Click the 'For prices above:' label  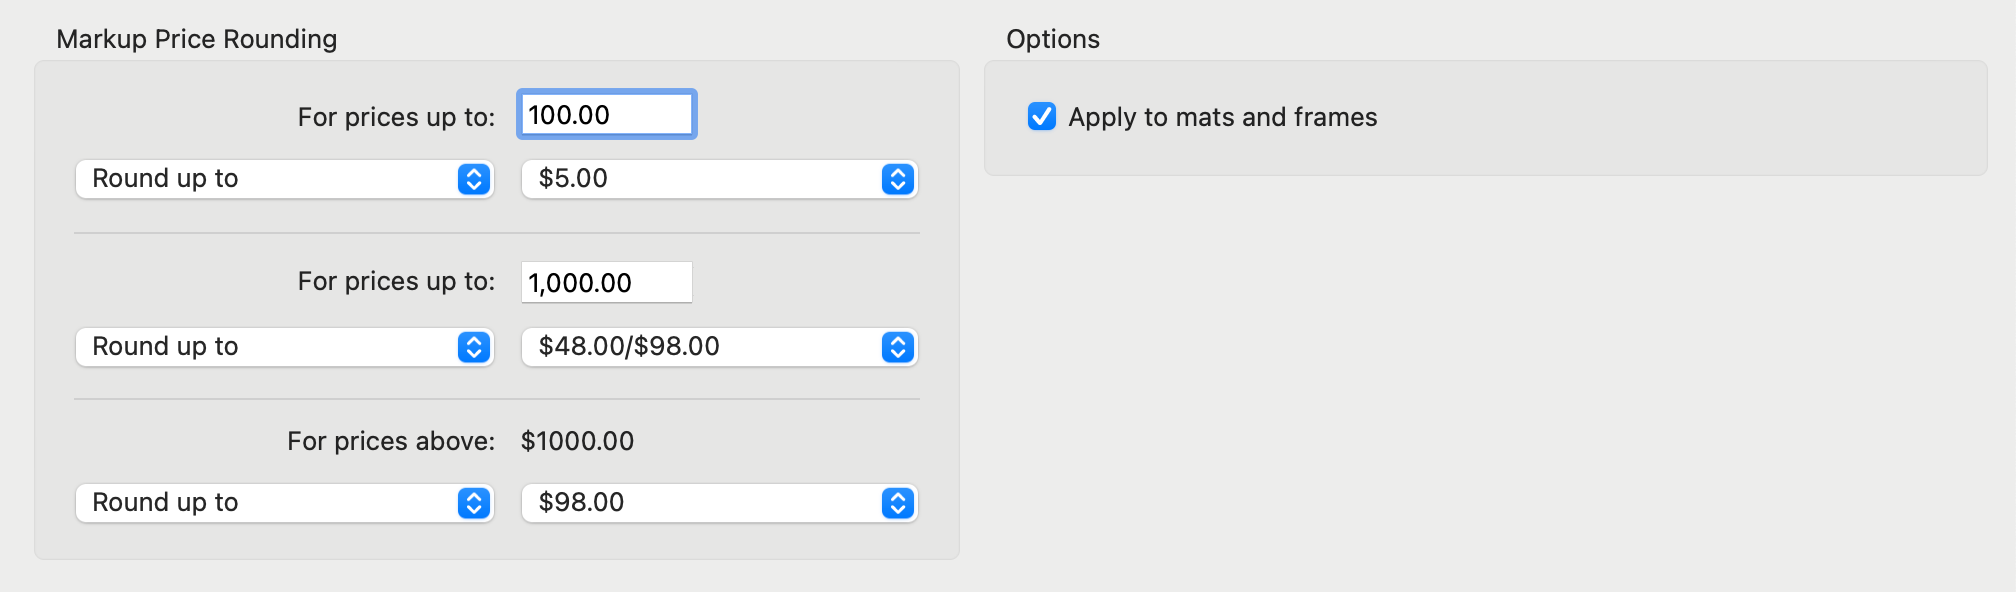(391, 441)
